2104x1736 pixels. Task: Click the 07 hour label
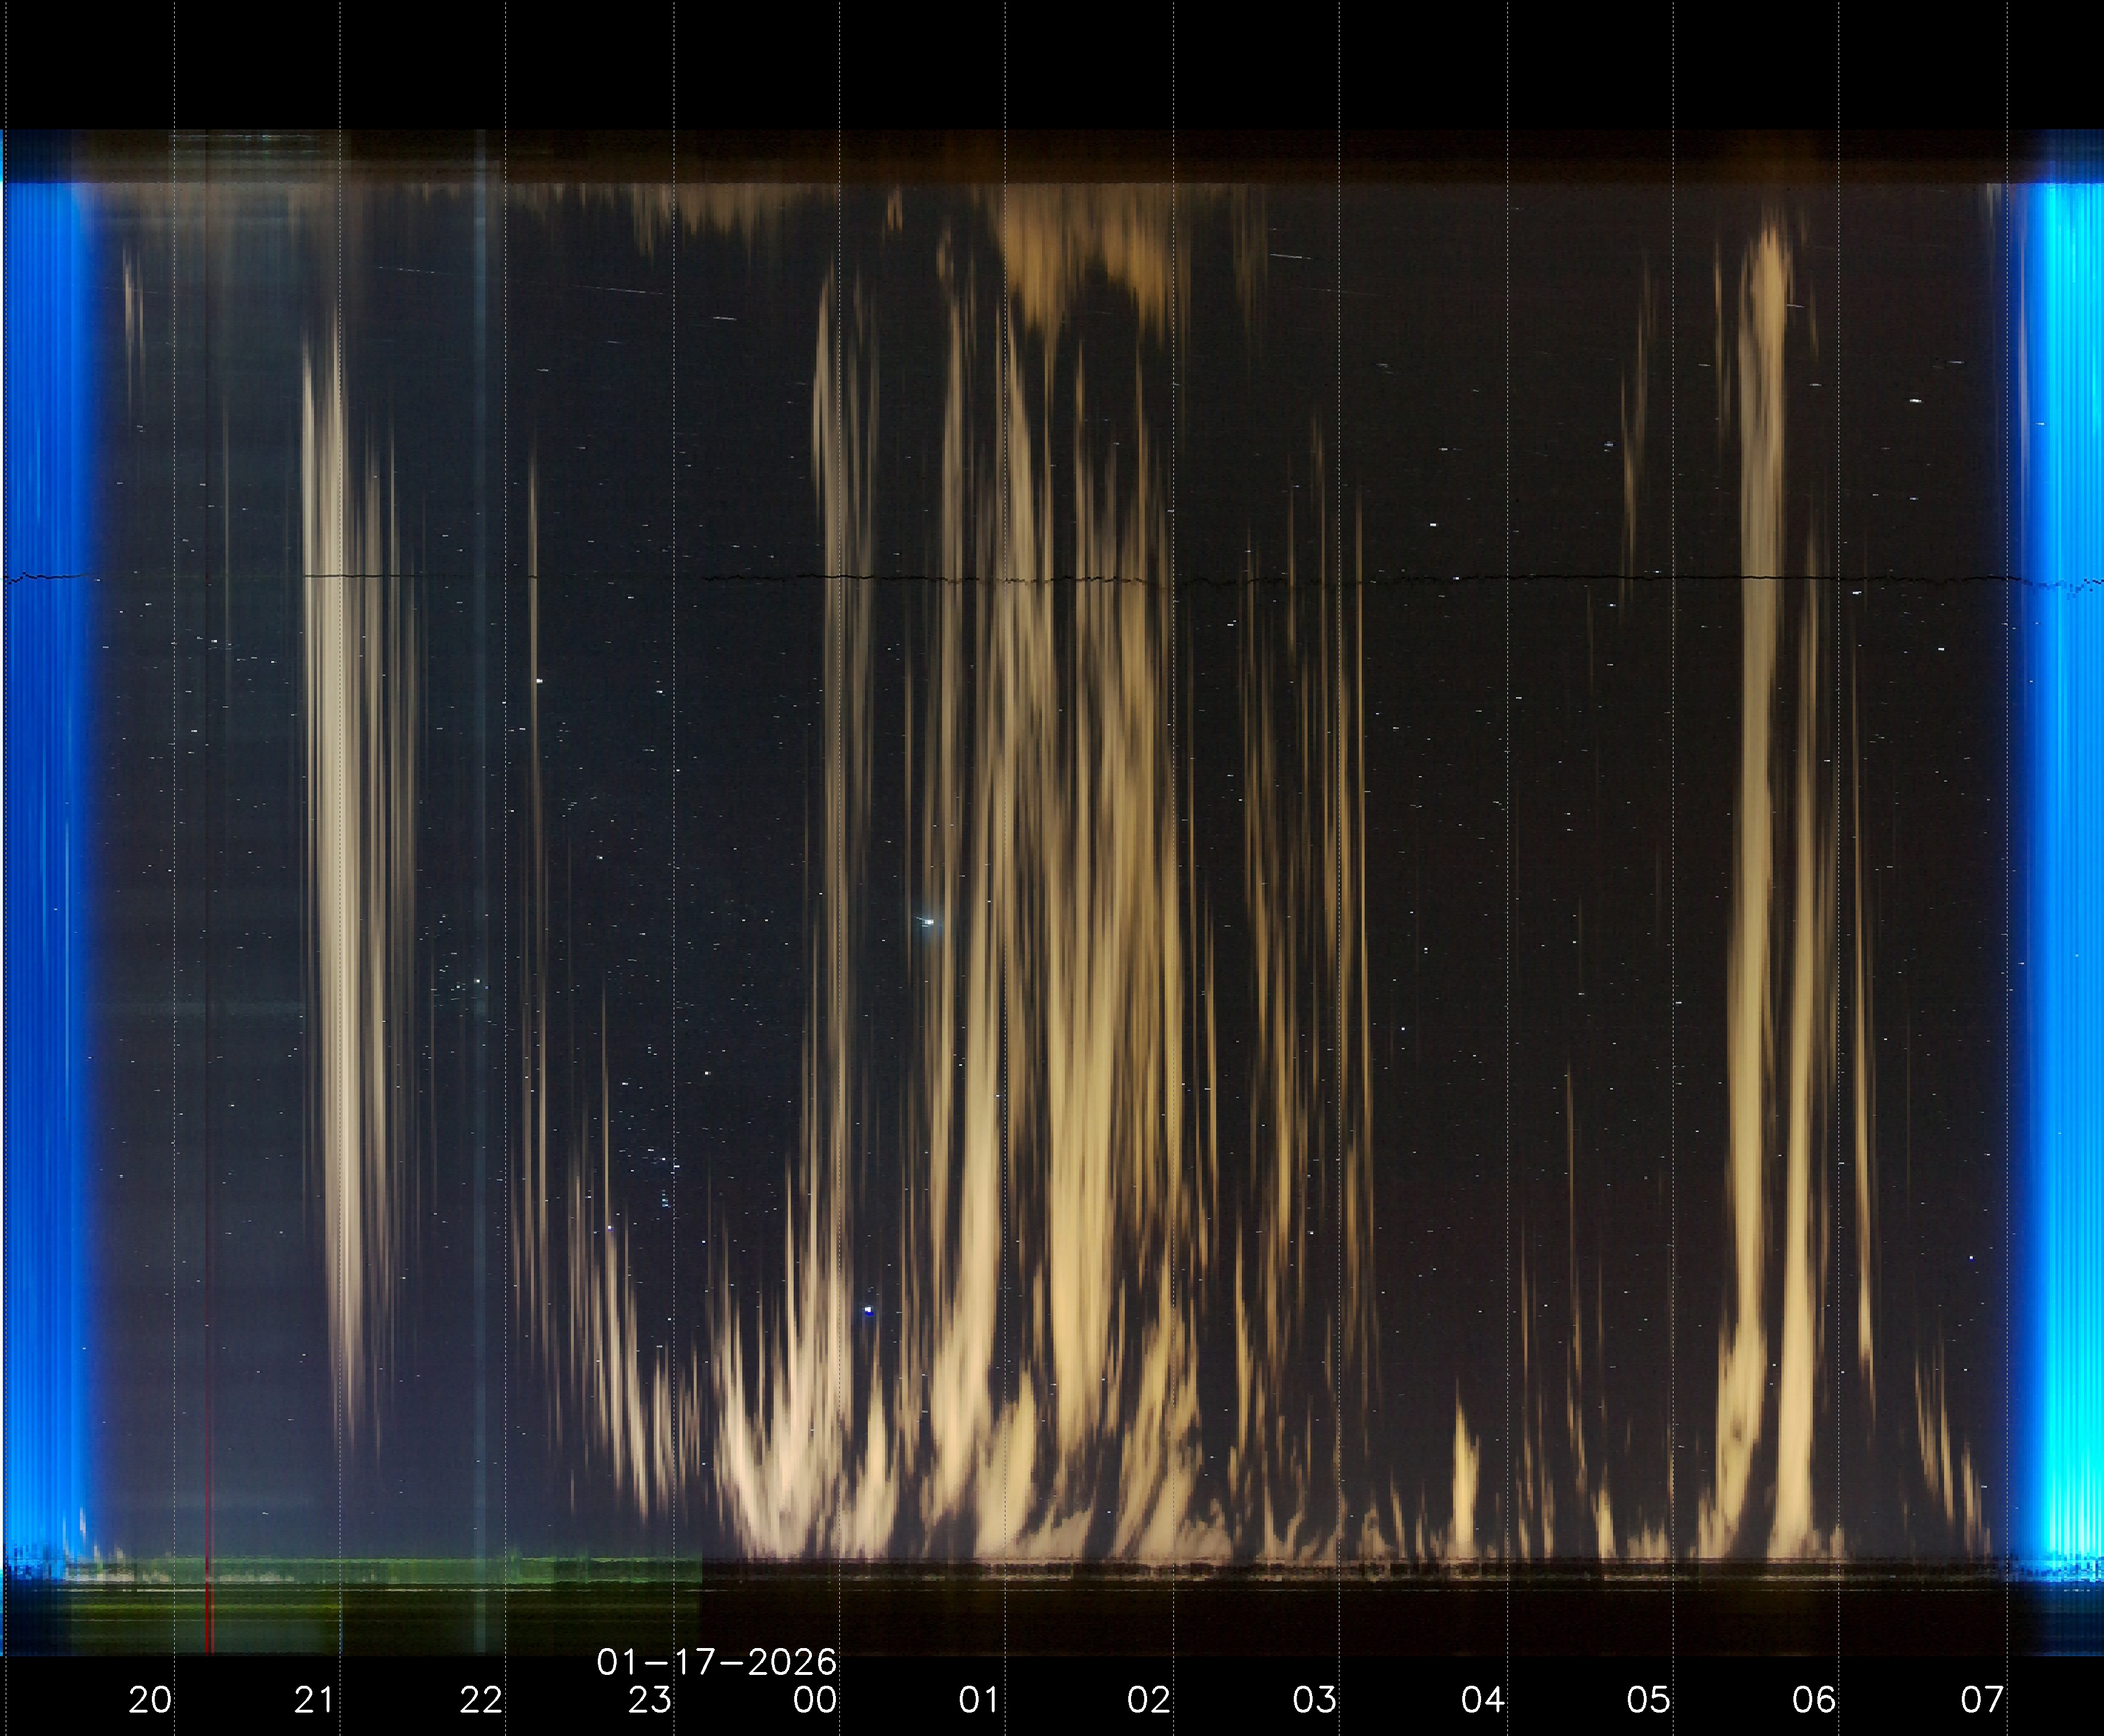pyautogui.click(x=1982, y=1700)
